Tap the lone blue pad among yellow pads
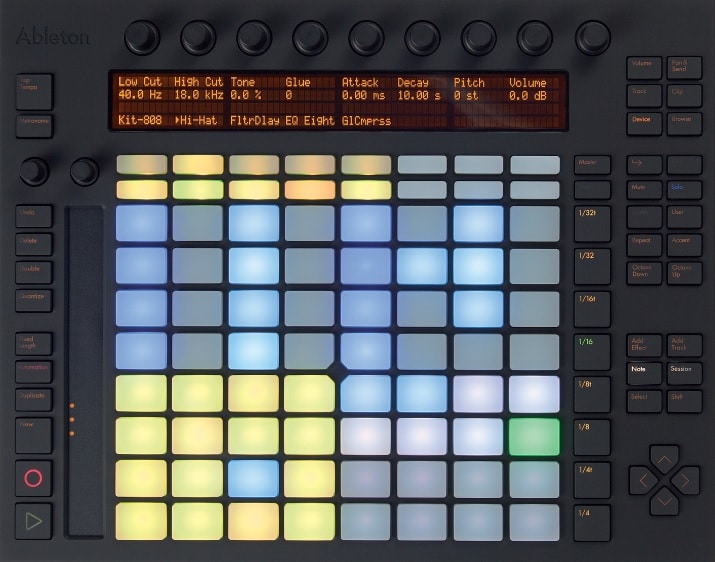This screenshot has height=562, width=715. (254, 479)
